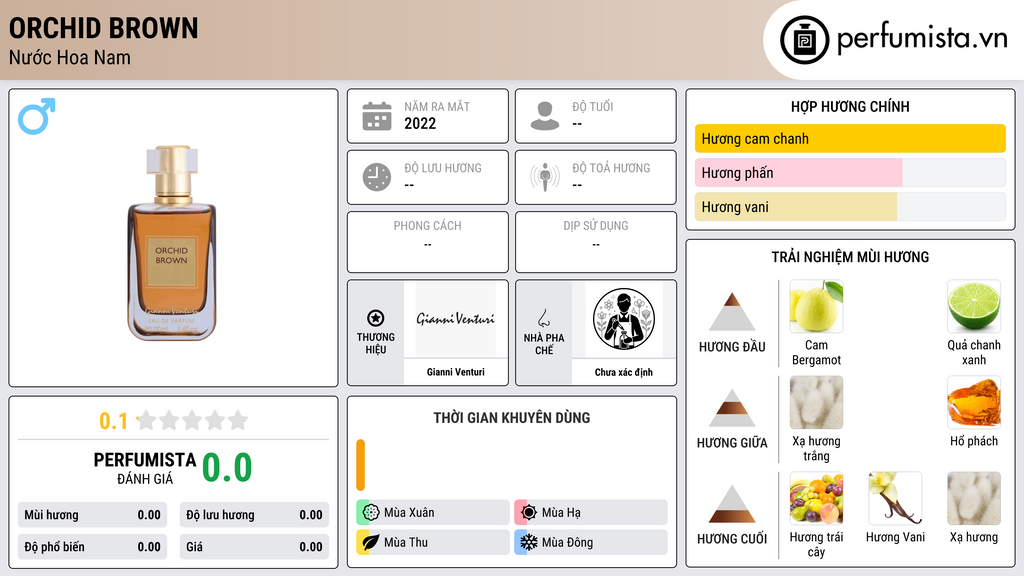This screenshot has height=576, width=1024.
Task: Click the Gianni Venturi brand name label
Action: pyautogui.click(x=455, y=372)
